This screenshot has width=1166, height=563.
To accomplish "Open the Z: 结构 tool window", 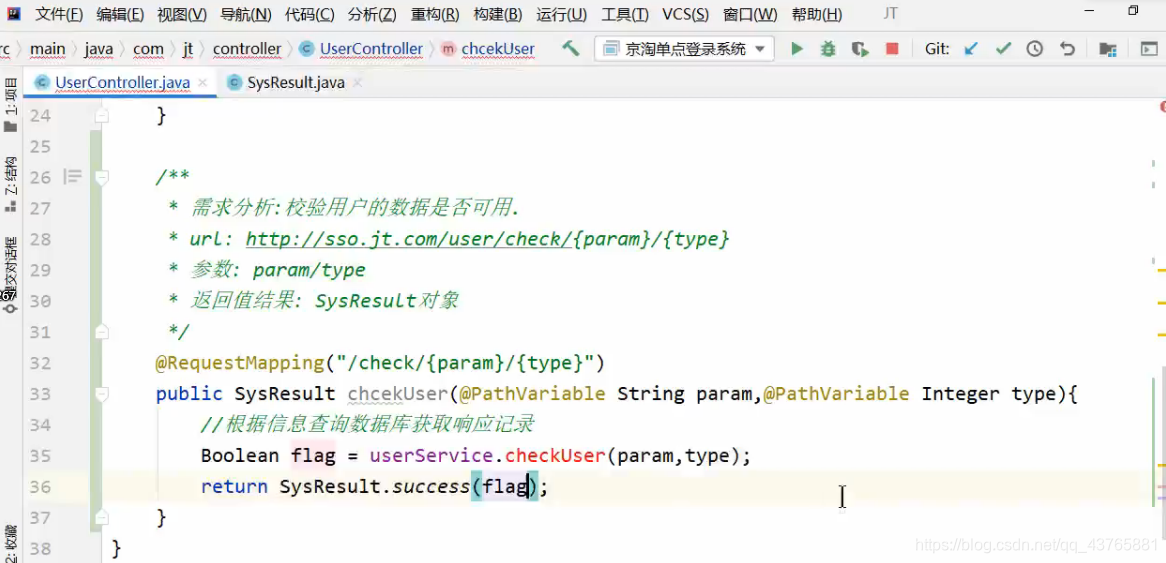I will (10, 184).
